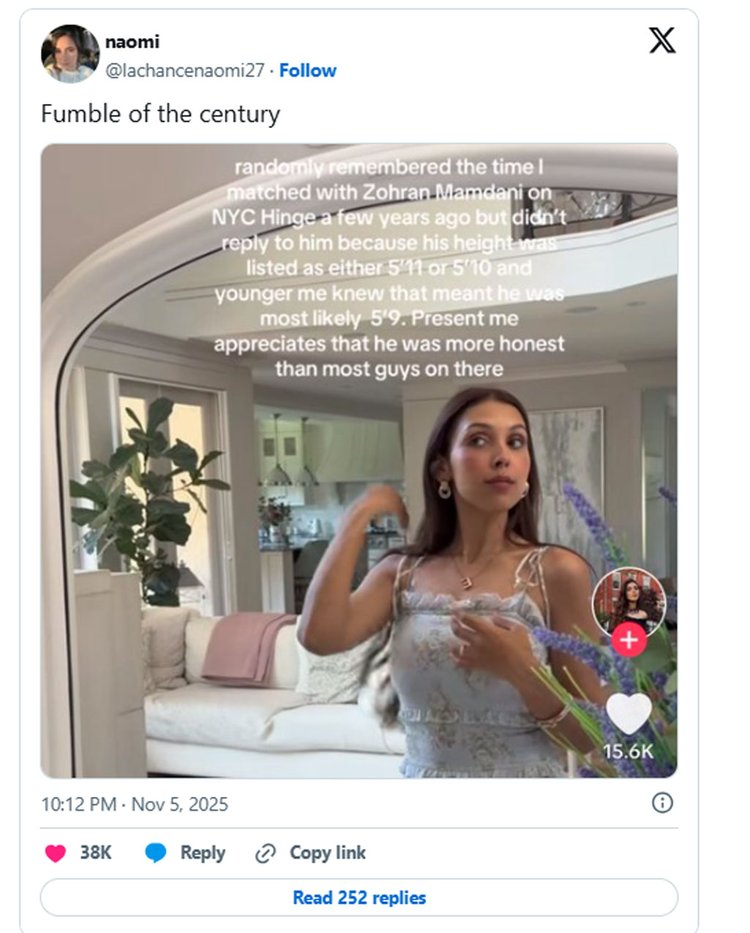This screenshot has width=750, height=933.
Task: Open the embedded TikTok video image
Action: (358, 460)
